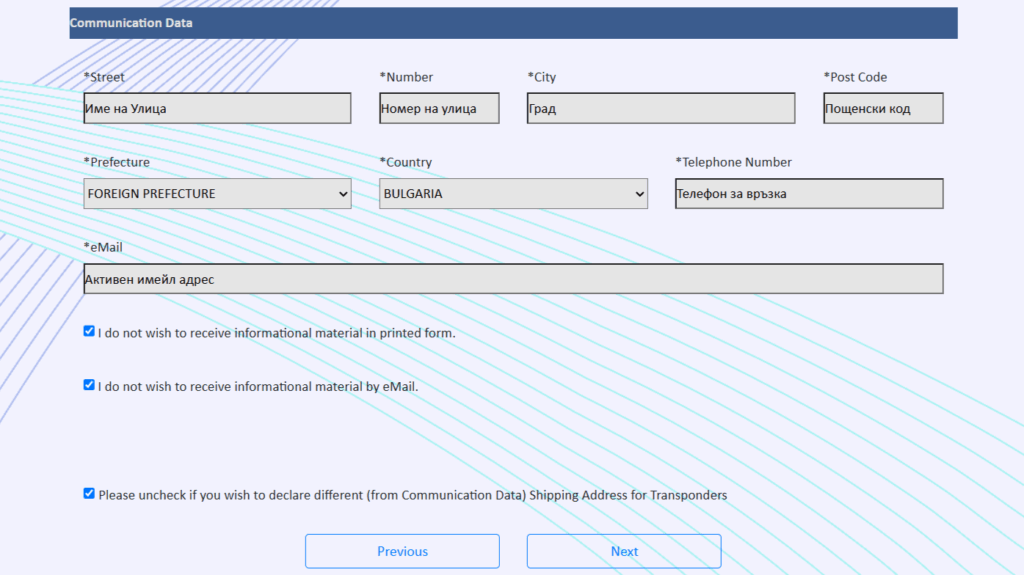Click the Street input field
Viewport: 1024px width, 575px height.
tap(217, 108)
